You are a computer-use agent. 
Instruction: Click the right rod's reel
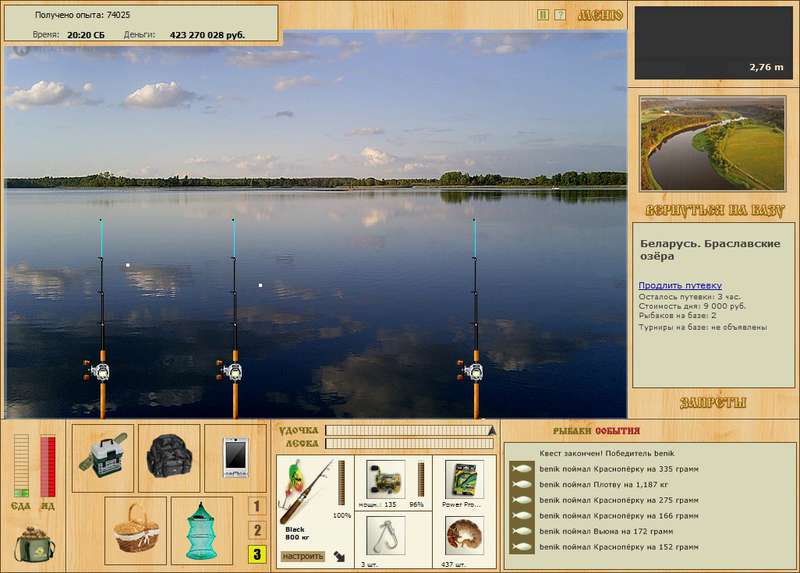pos(471,371)
